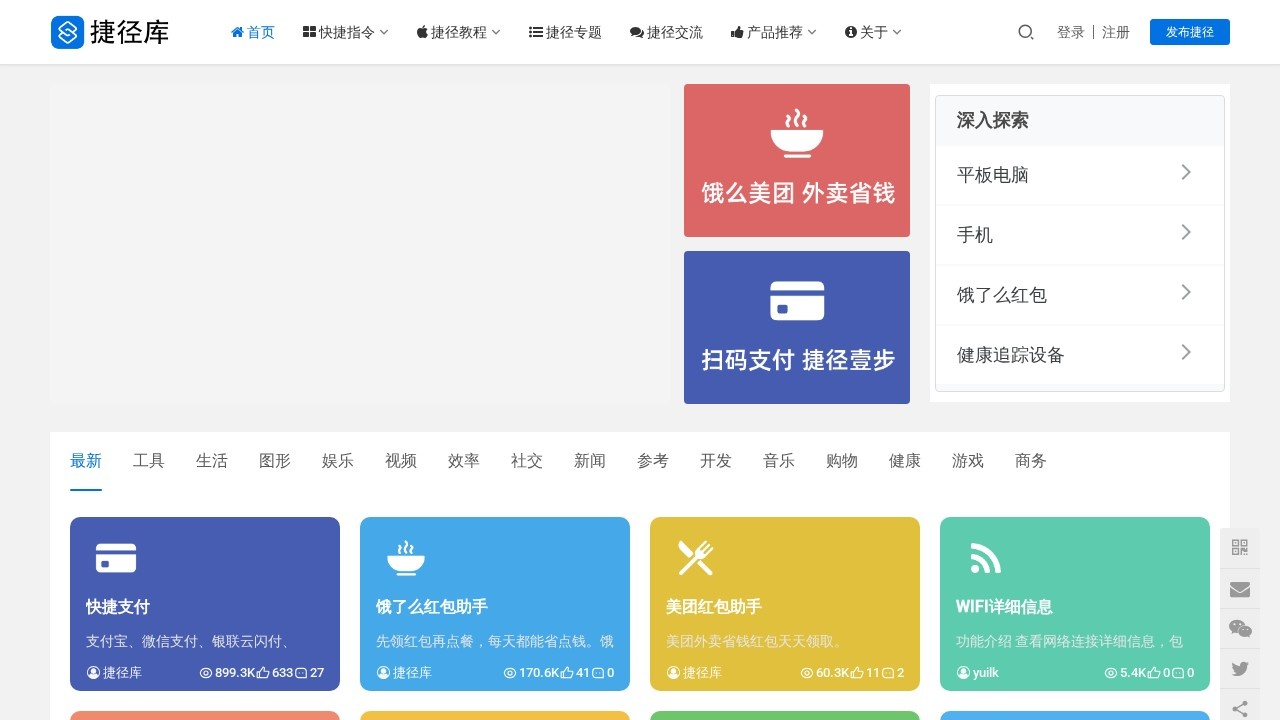Click the 平板电脑 list entry
This screenshot has height=720, width=1280.
[x=1080, y=175]
